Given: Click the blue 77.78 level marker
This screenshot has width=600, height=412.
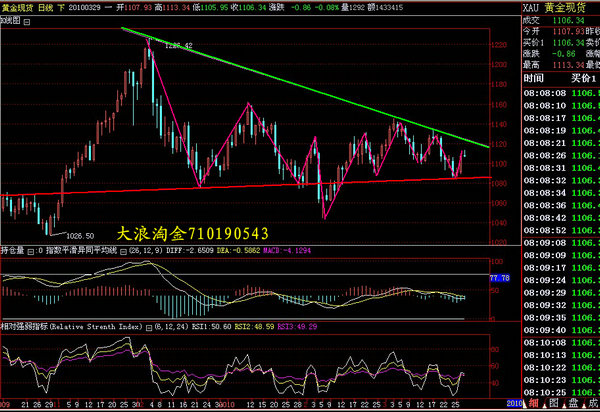Looking at the screenshot, I should (x=500, y=278).
